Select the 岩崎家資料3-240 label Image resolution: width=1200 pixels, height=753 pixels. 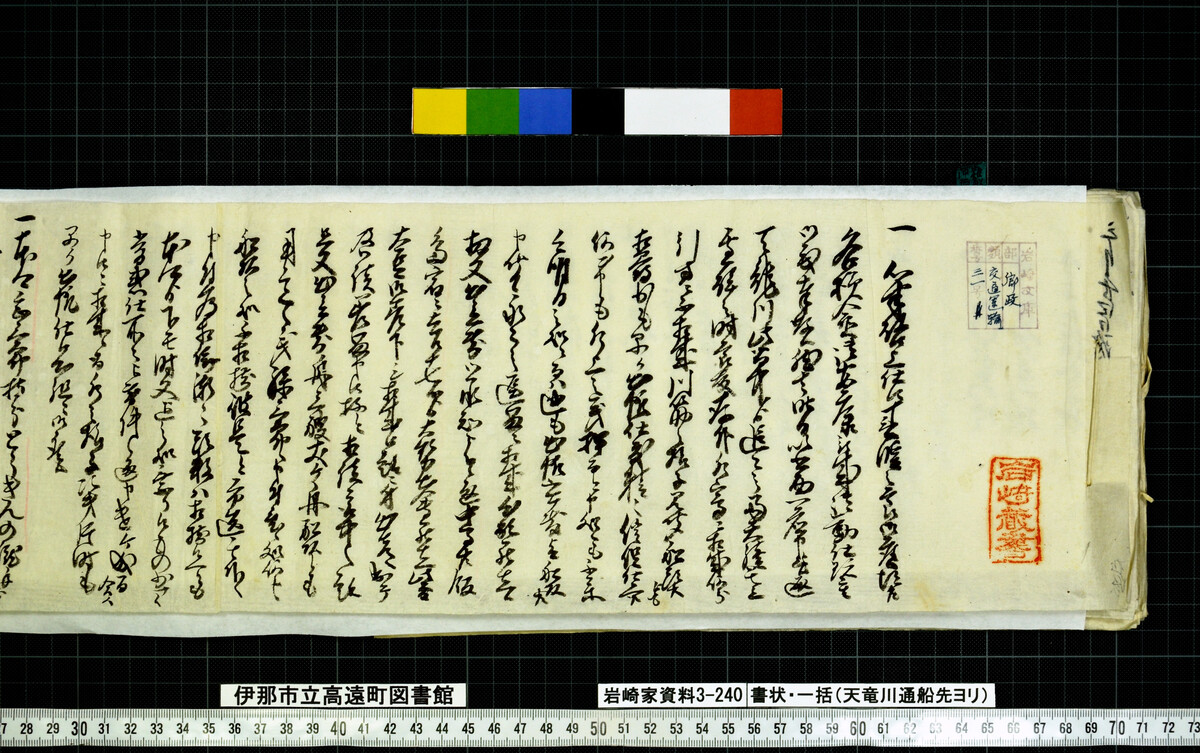click(671, 695)
